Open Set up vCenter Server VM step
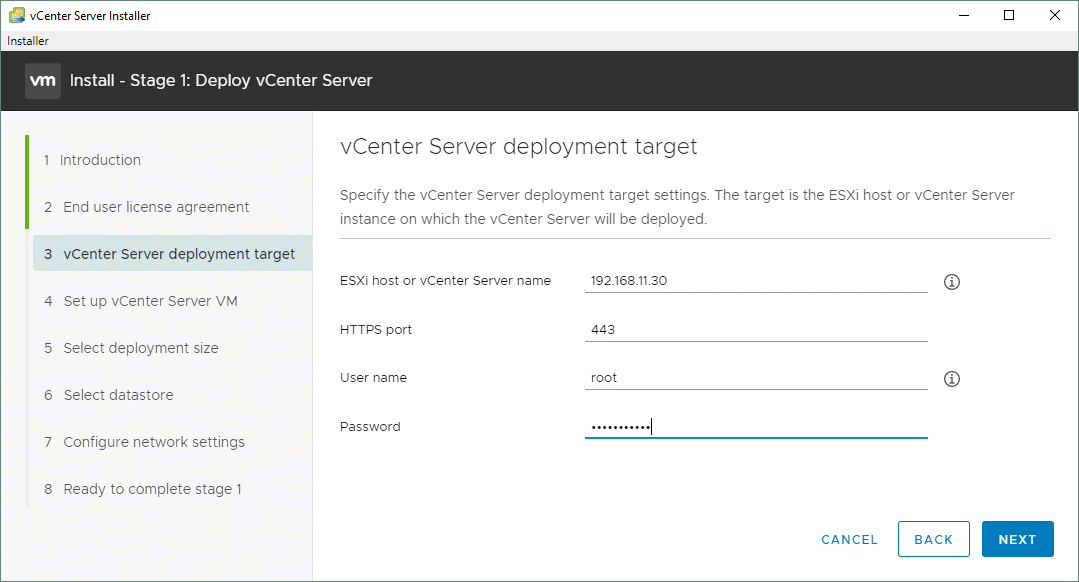 150,301
